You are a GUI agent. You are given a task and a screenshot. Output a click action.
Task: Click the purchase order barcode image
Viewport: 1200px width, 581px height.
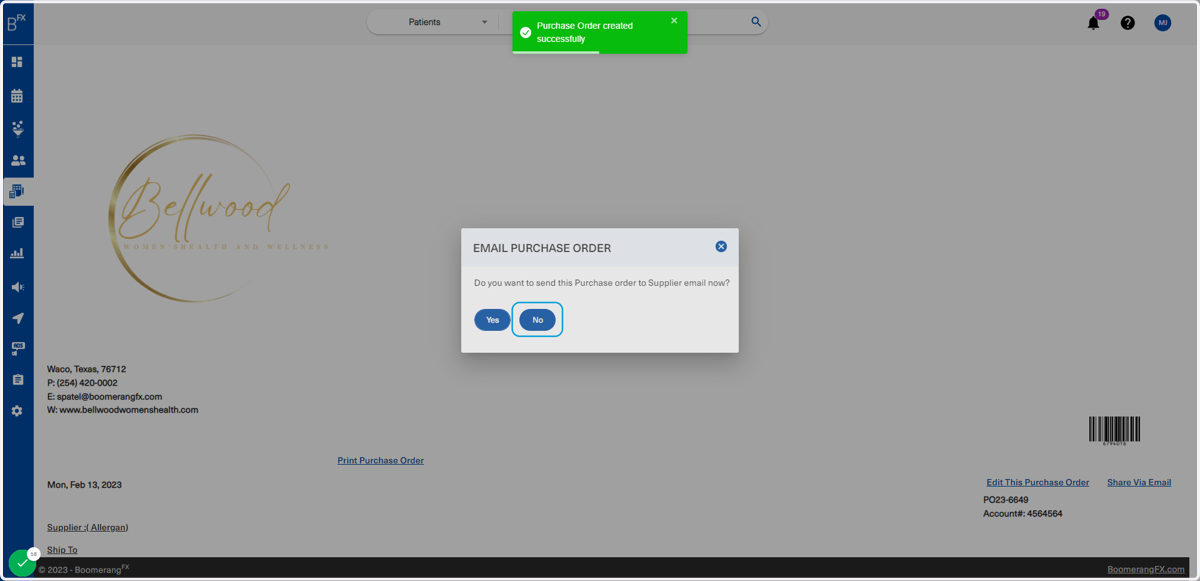point(1114,430)
